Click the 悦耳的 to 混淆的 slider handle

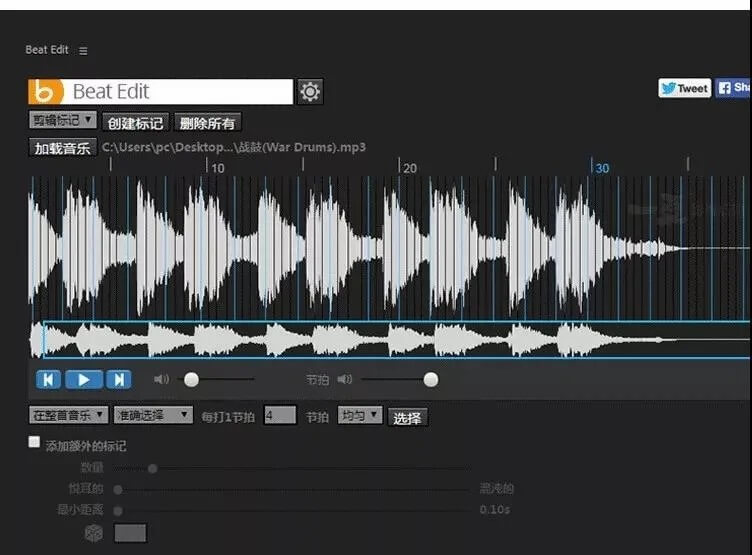118,490
